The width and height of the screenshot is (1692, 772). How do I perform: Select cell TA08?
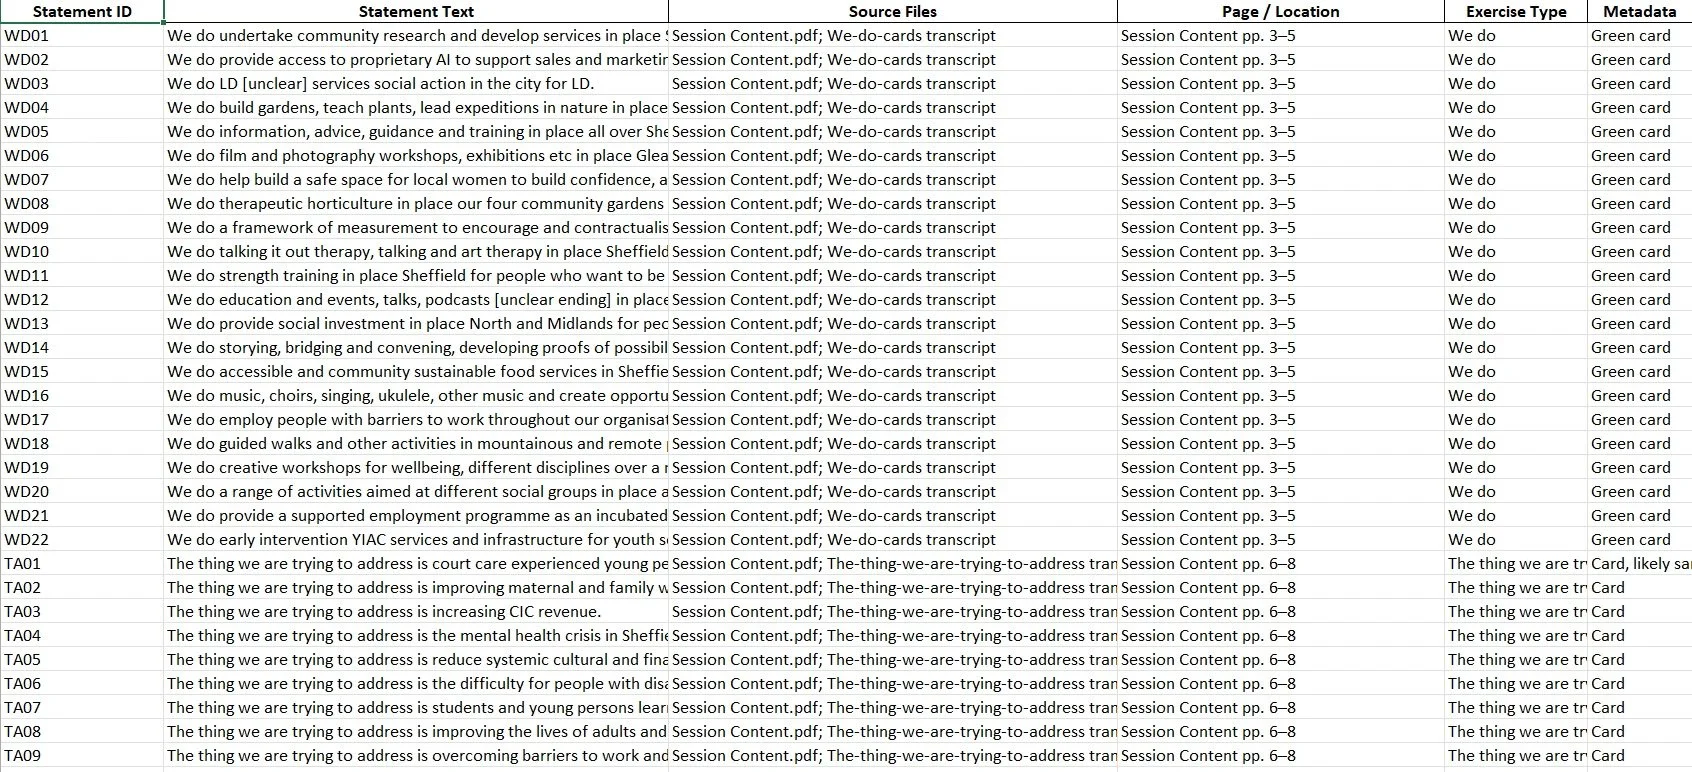click(82, 731)
